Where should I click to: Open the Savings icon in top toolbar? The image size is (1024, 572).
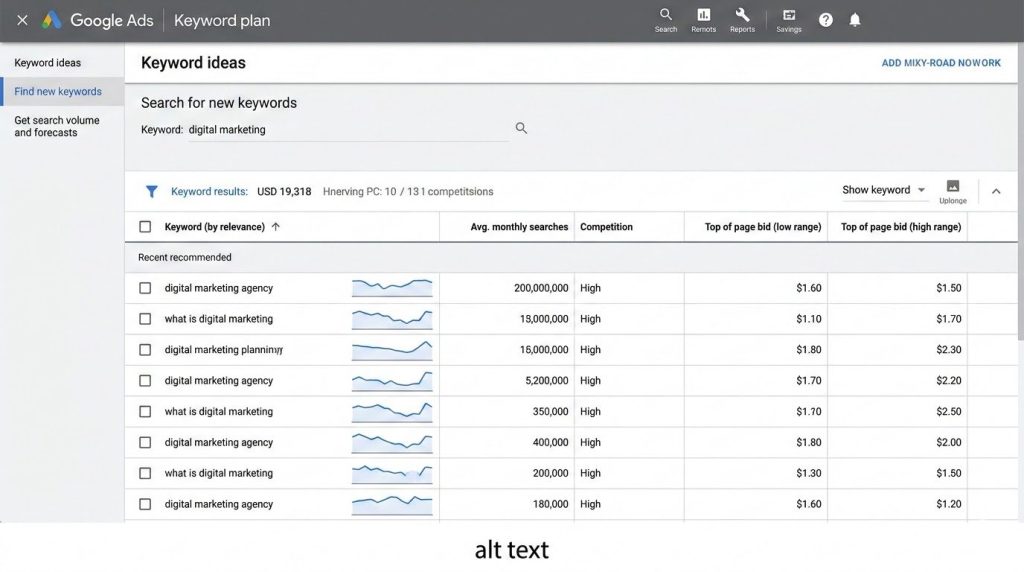[x=788, y=20]
